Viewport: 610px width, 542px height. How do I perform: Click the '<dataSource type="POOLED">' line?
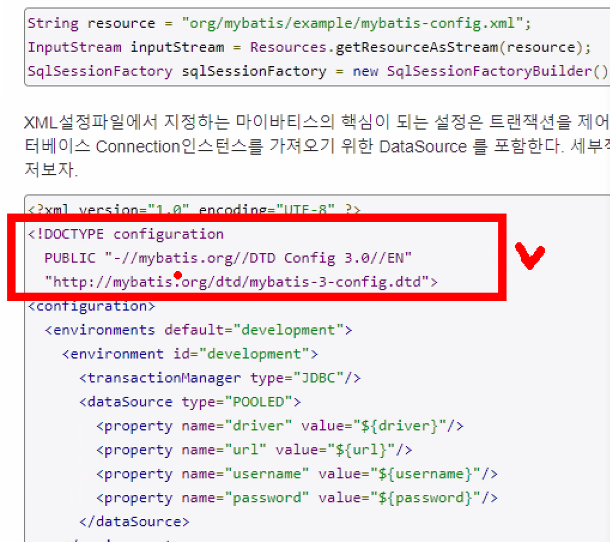(x=190, y=402)
